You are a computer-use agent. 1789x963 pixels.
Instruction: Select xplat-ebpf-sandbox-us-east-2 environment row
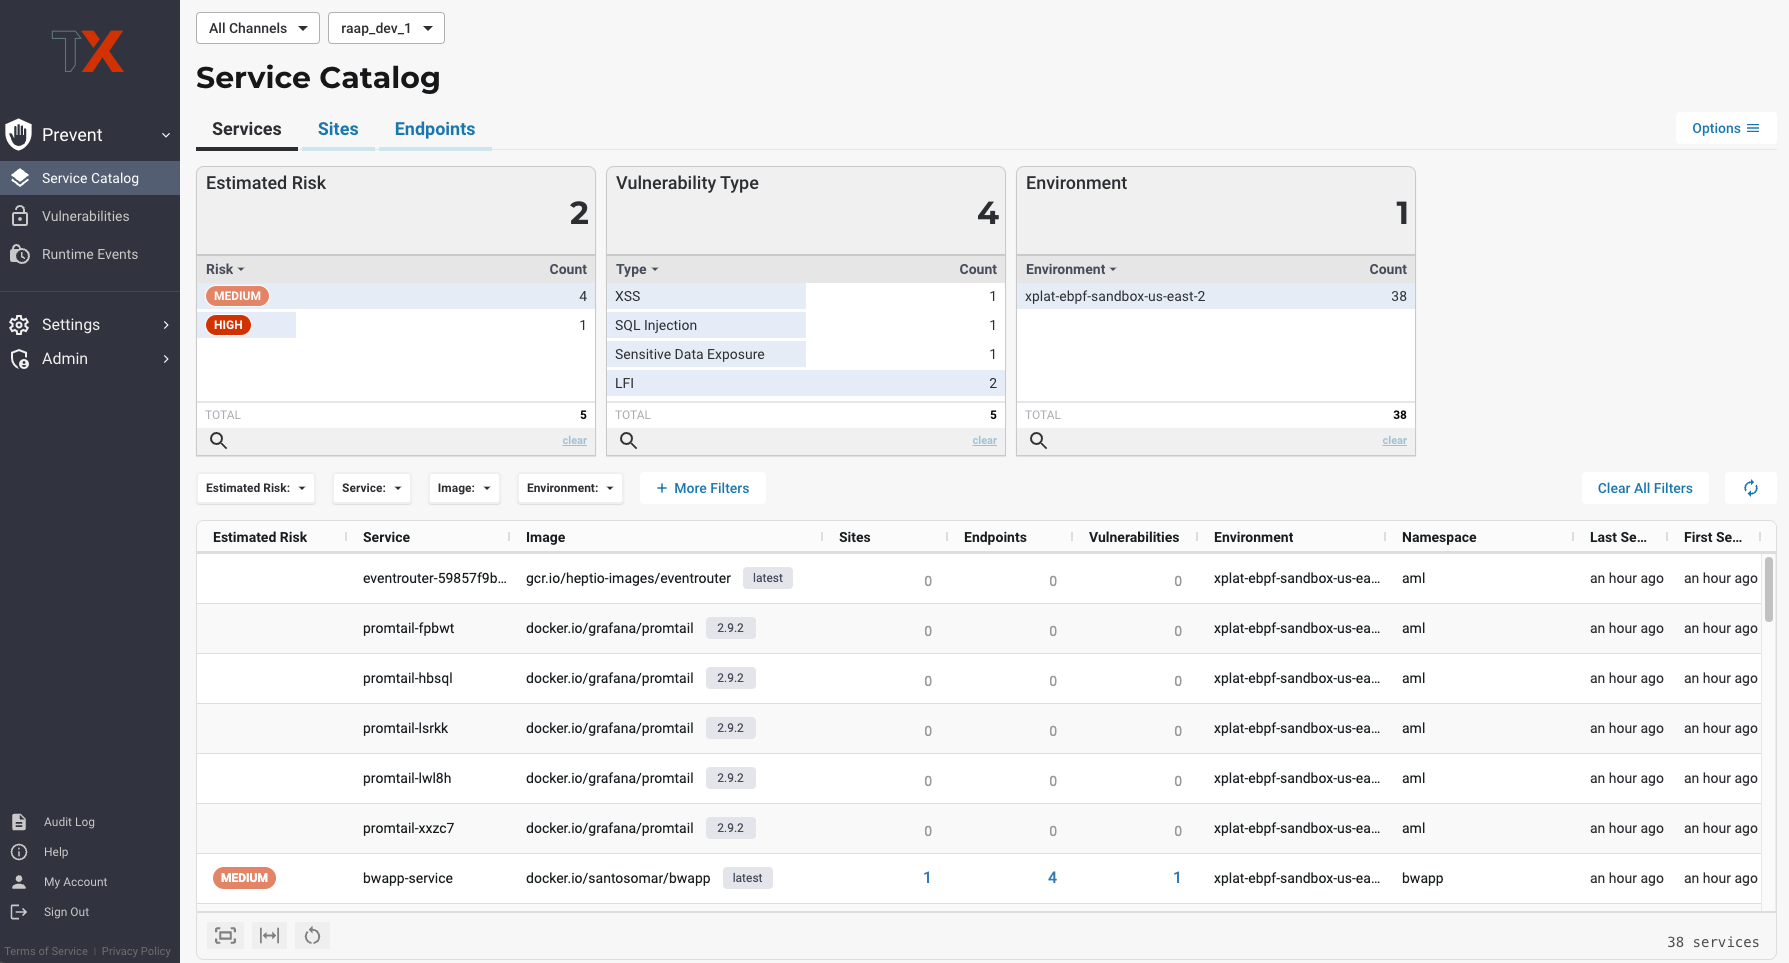pos(1216,296)
